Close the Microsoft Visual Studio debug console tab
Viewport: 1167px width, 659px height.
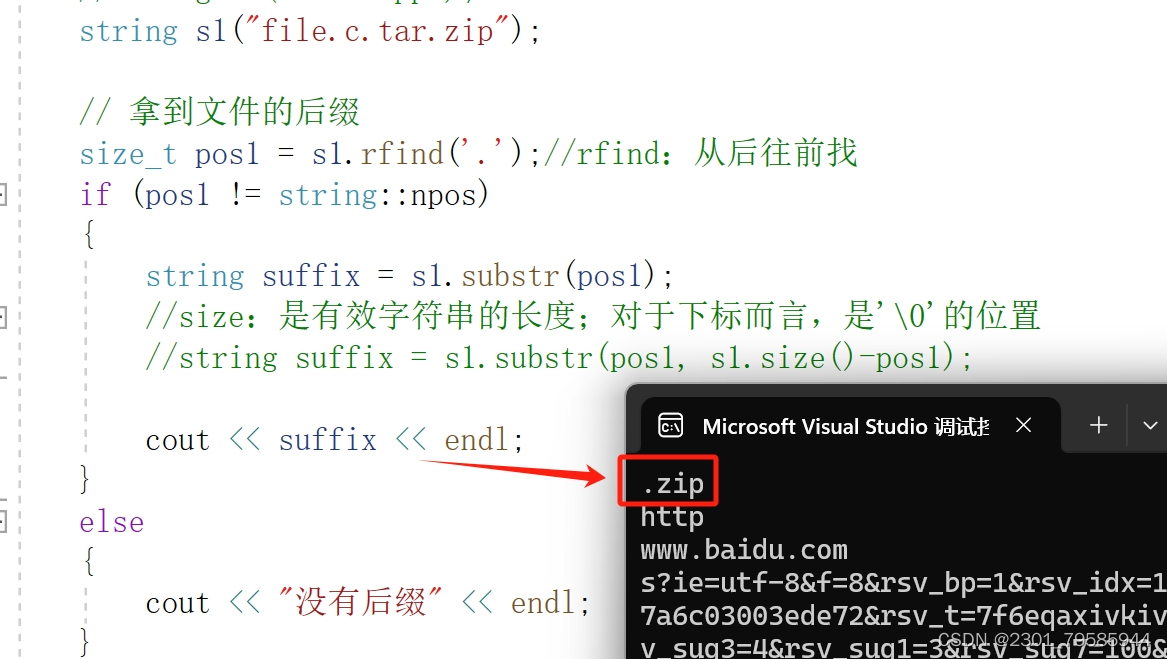(x=1023, y=425)
